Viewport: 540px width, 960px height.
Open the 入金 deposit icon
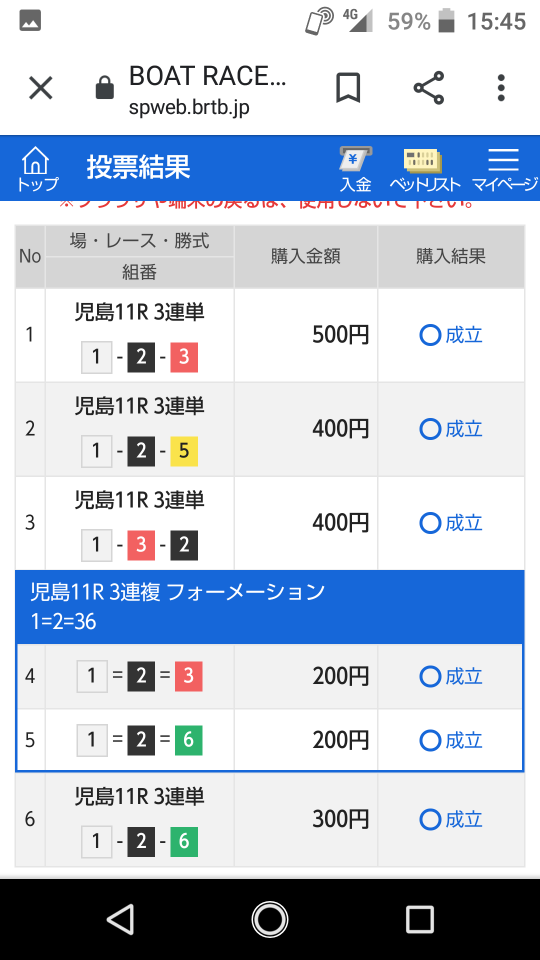click(356, 169)
